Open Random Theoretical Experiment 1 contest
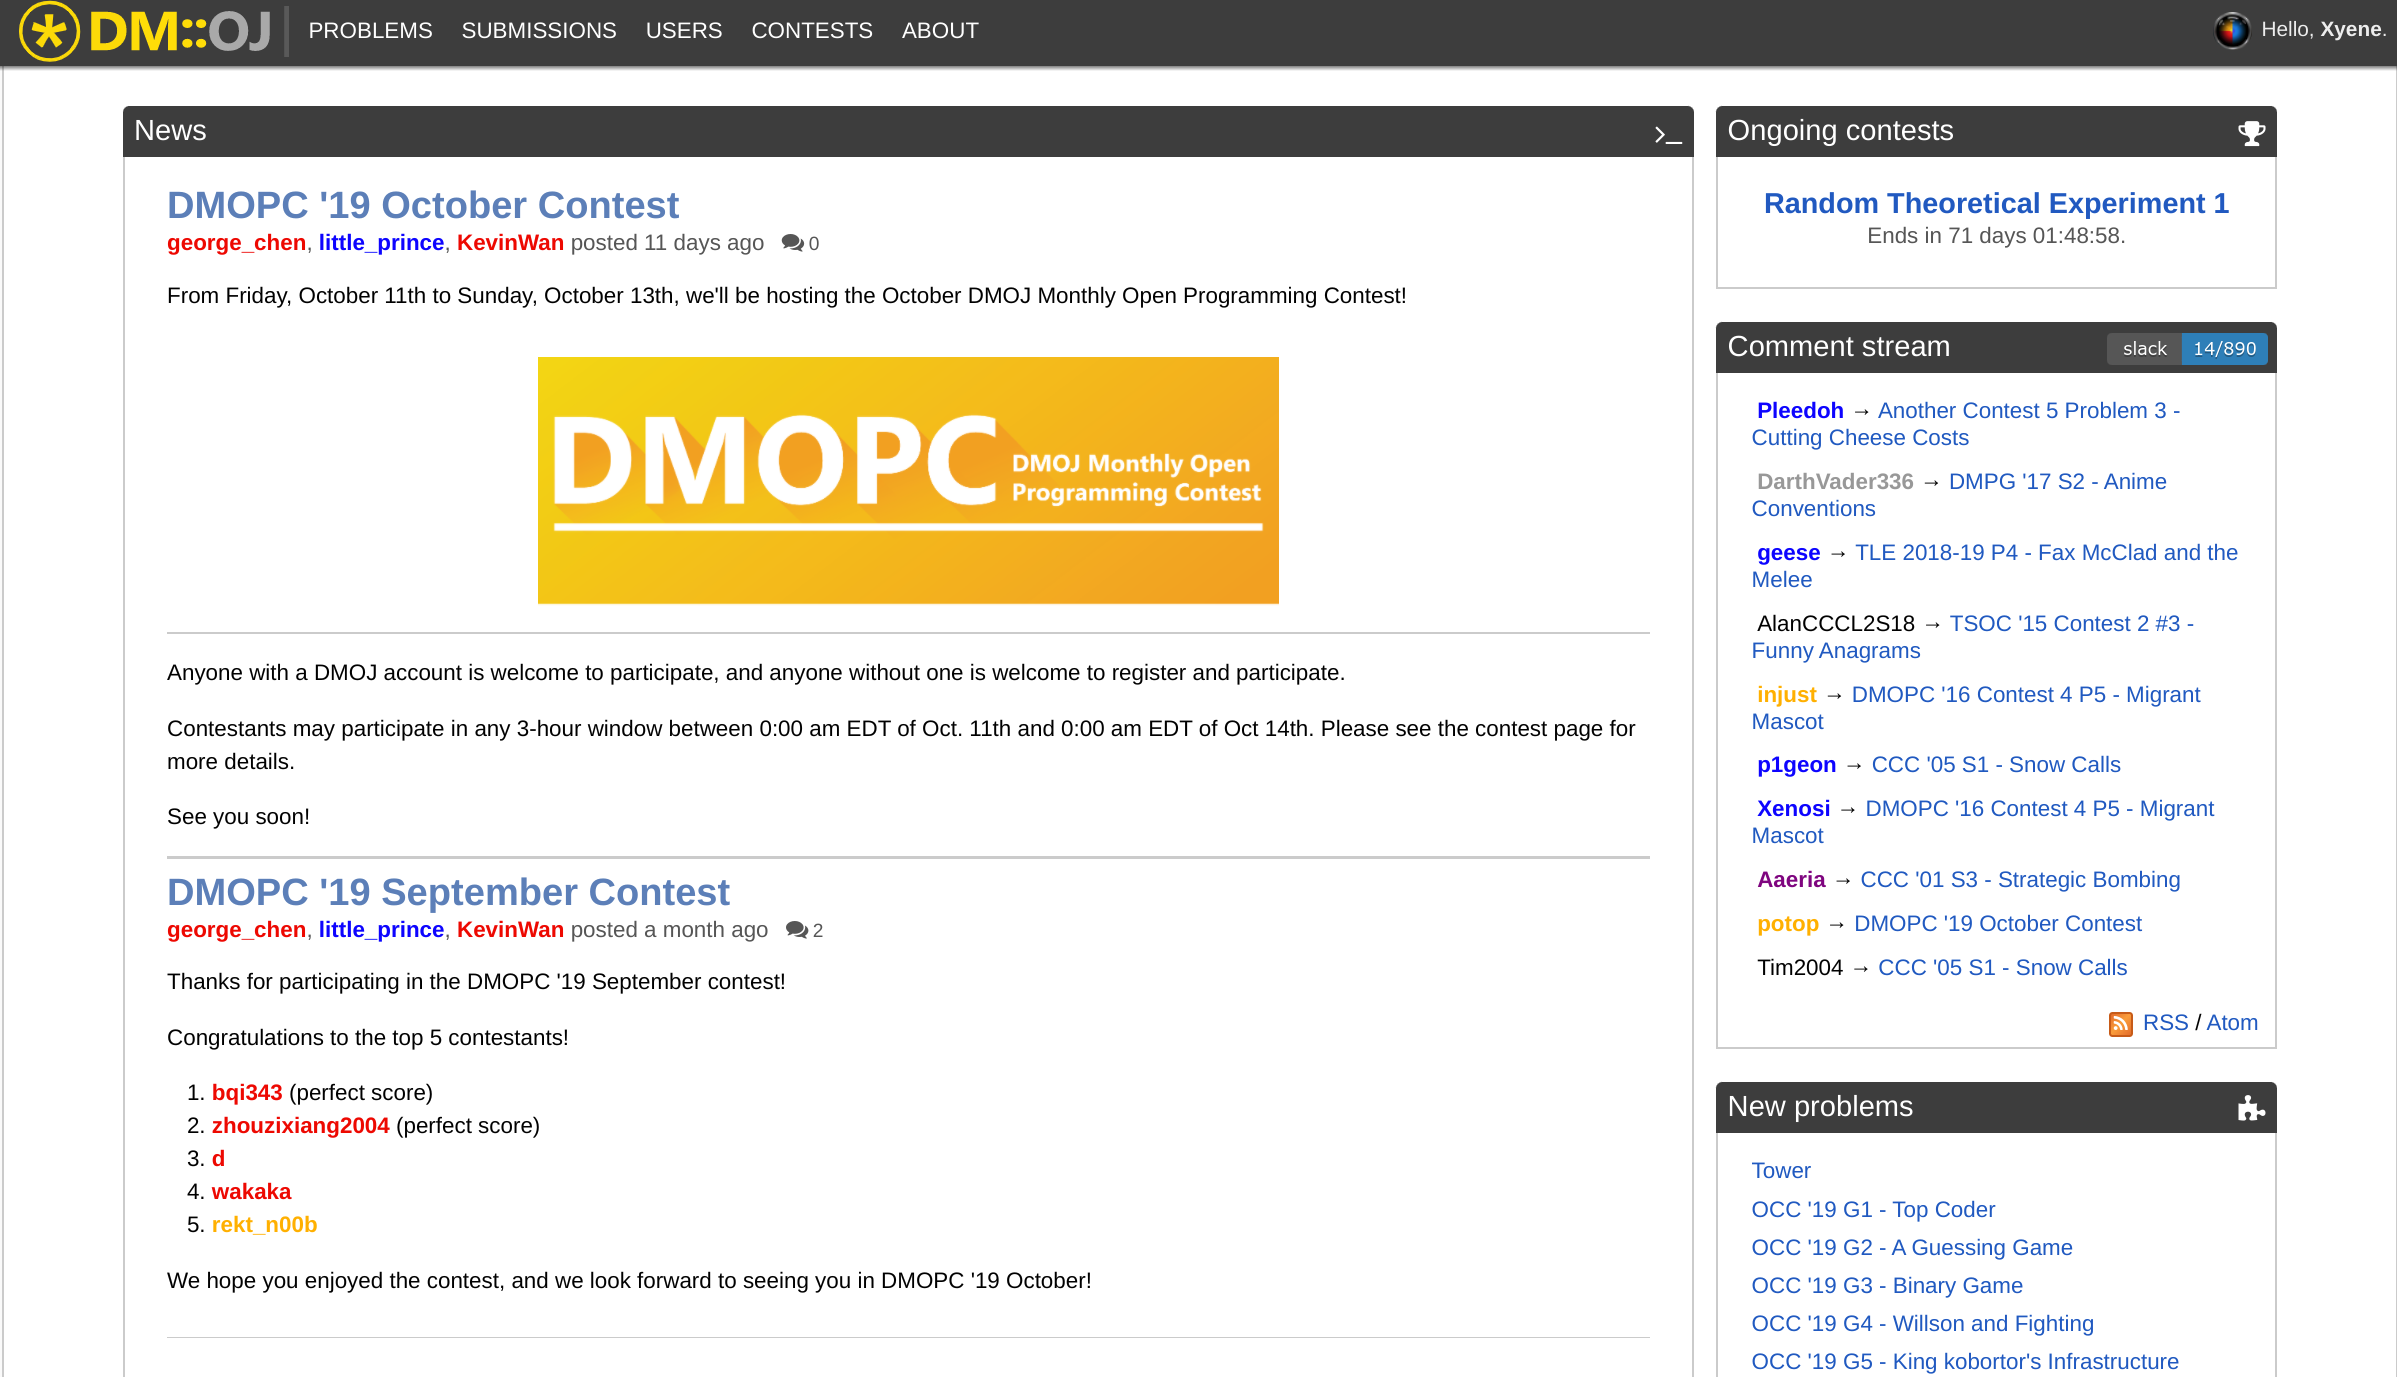Viewport: 2397px width, 1377px height. click(1995, 204)
